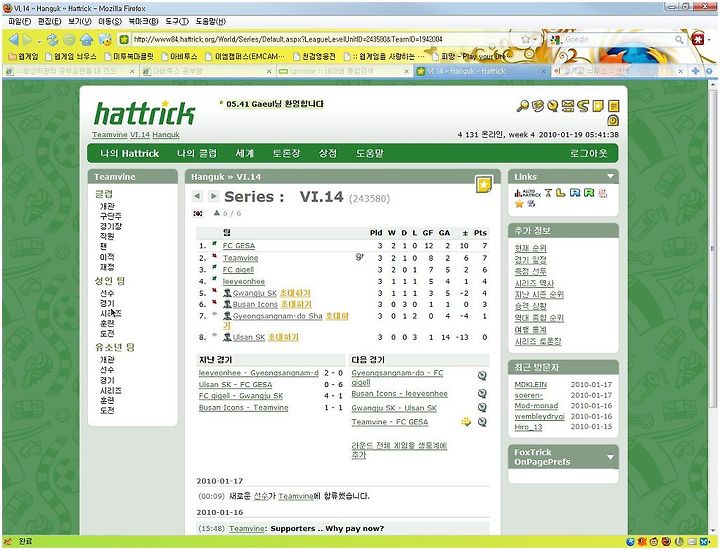Reload the page with the refresh icon

point(53,40)
